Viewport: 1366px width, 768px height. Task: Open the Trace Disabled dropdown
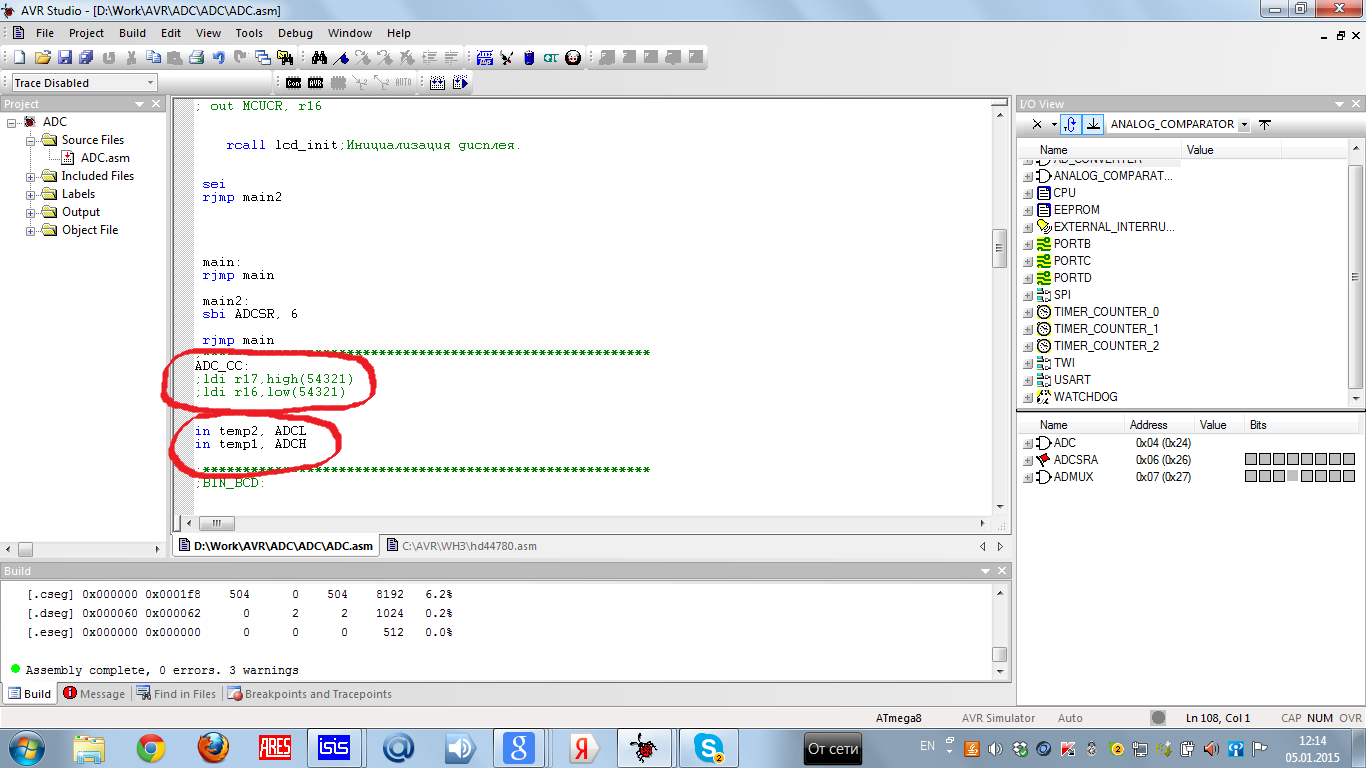[x=150, y=83]
